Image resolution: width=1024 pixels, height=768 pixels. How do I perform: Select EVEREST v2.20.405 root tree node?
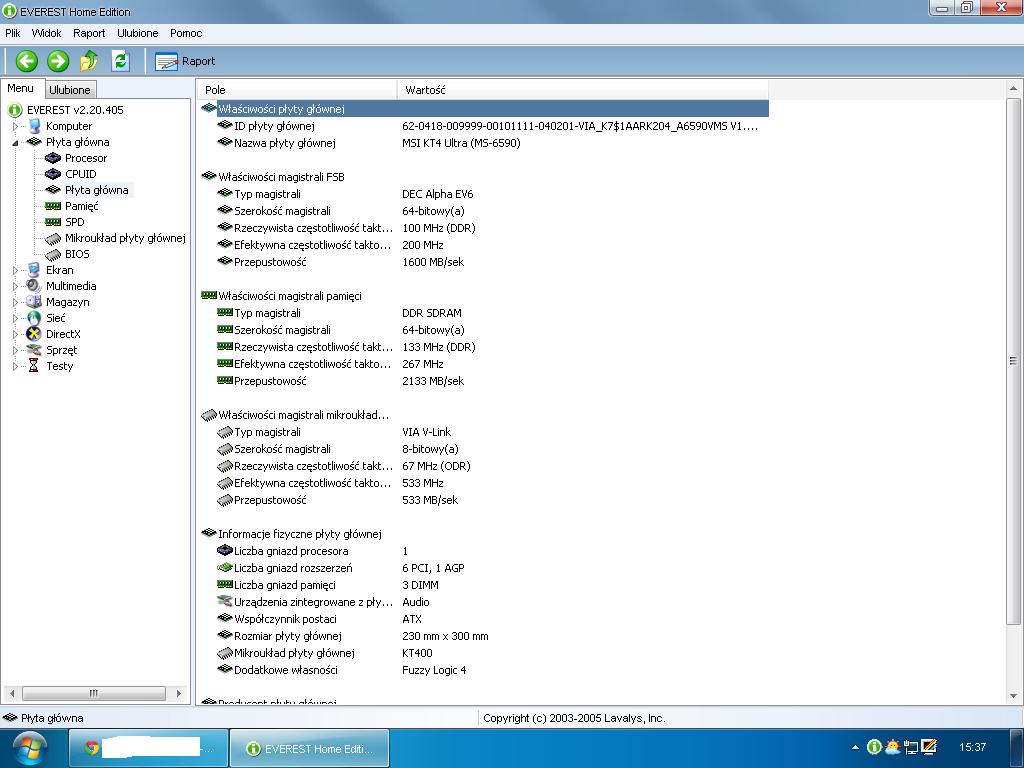pyautogui.click(x=75, y=110)
